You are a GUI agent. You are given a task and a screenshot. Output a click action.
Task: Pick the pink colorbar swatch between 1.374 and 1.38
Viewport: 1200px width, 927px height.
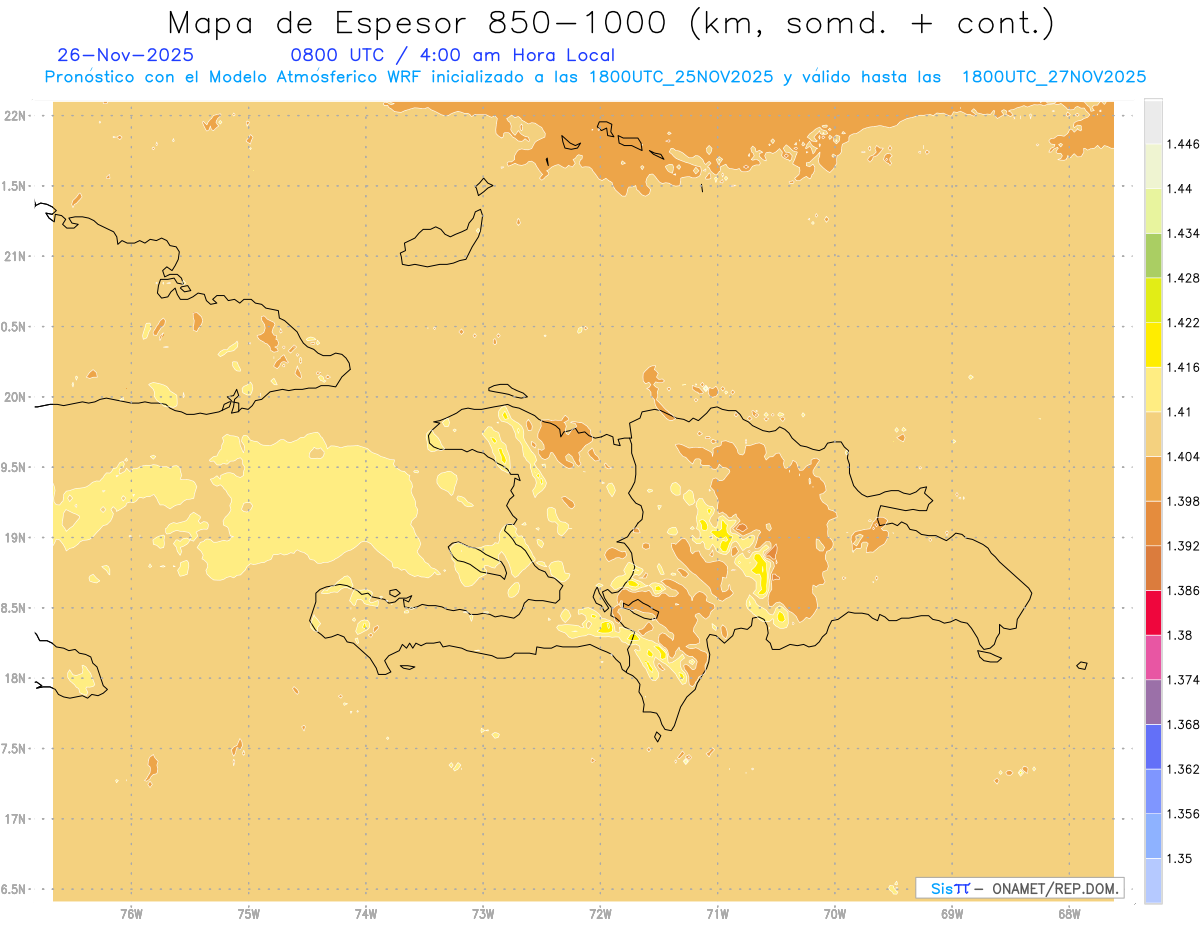click(1153, 657)
